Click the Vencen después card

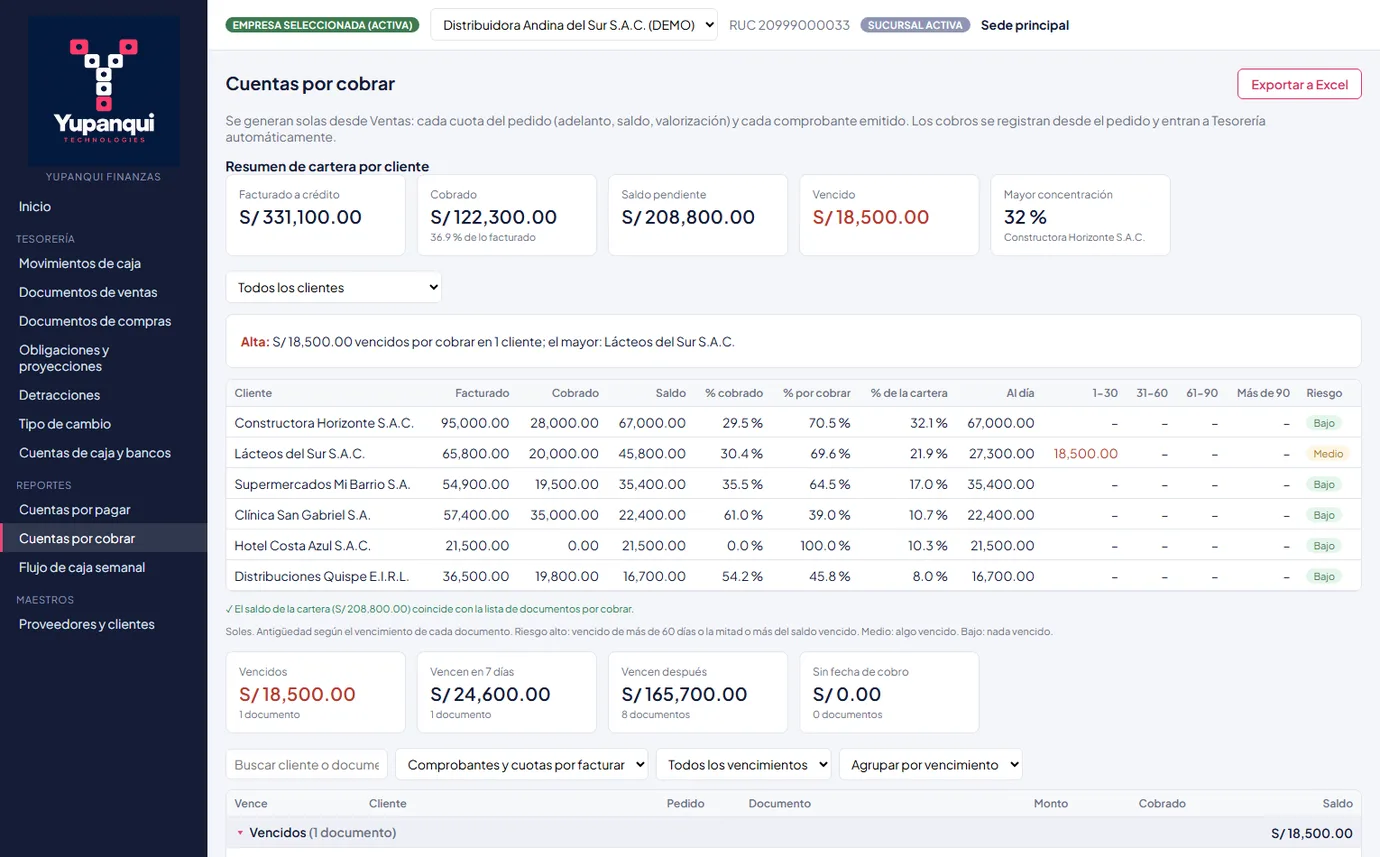(x=698, y=692)
